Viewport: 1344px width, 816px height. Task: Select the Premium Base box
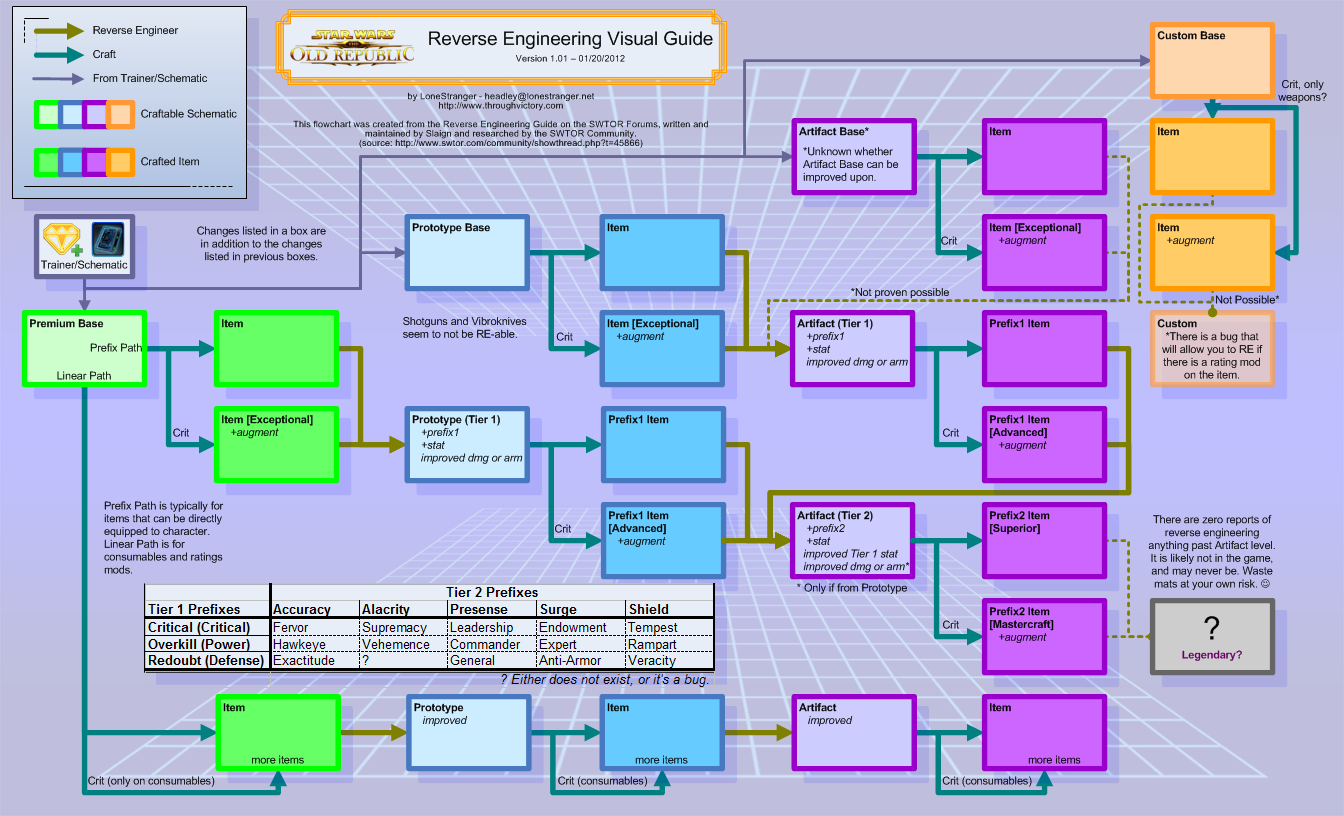[x=84, y=349]
